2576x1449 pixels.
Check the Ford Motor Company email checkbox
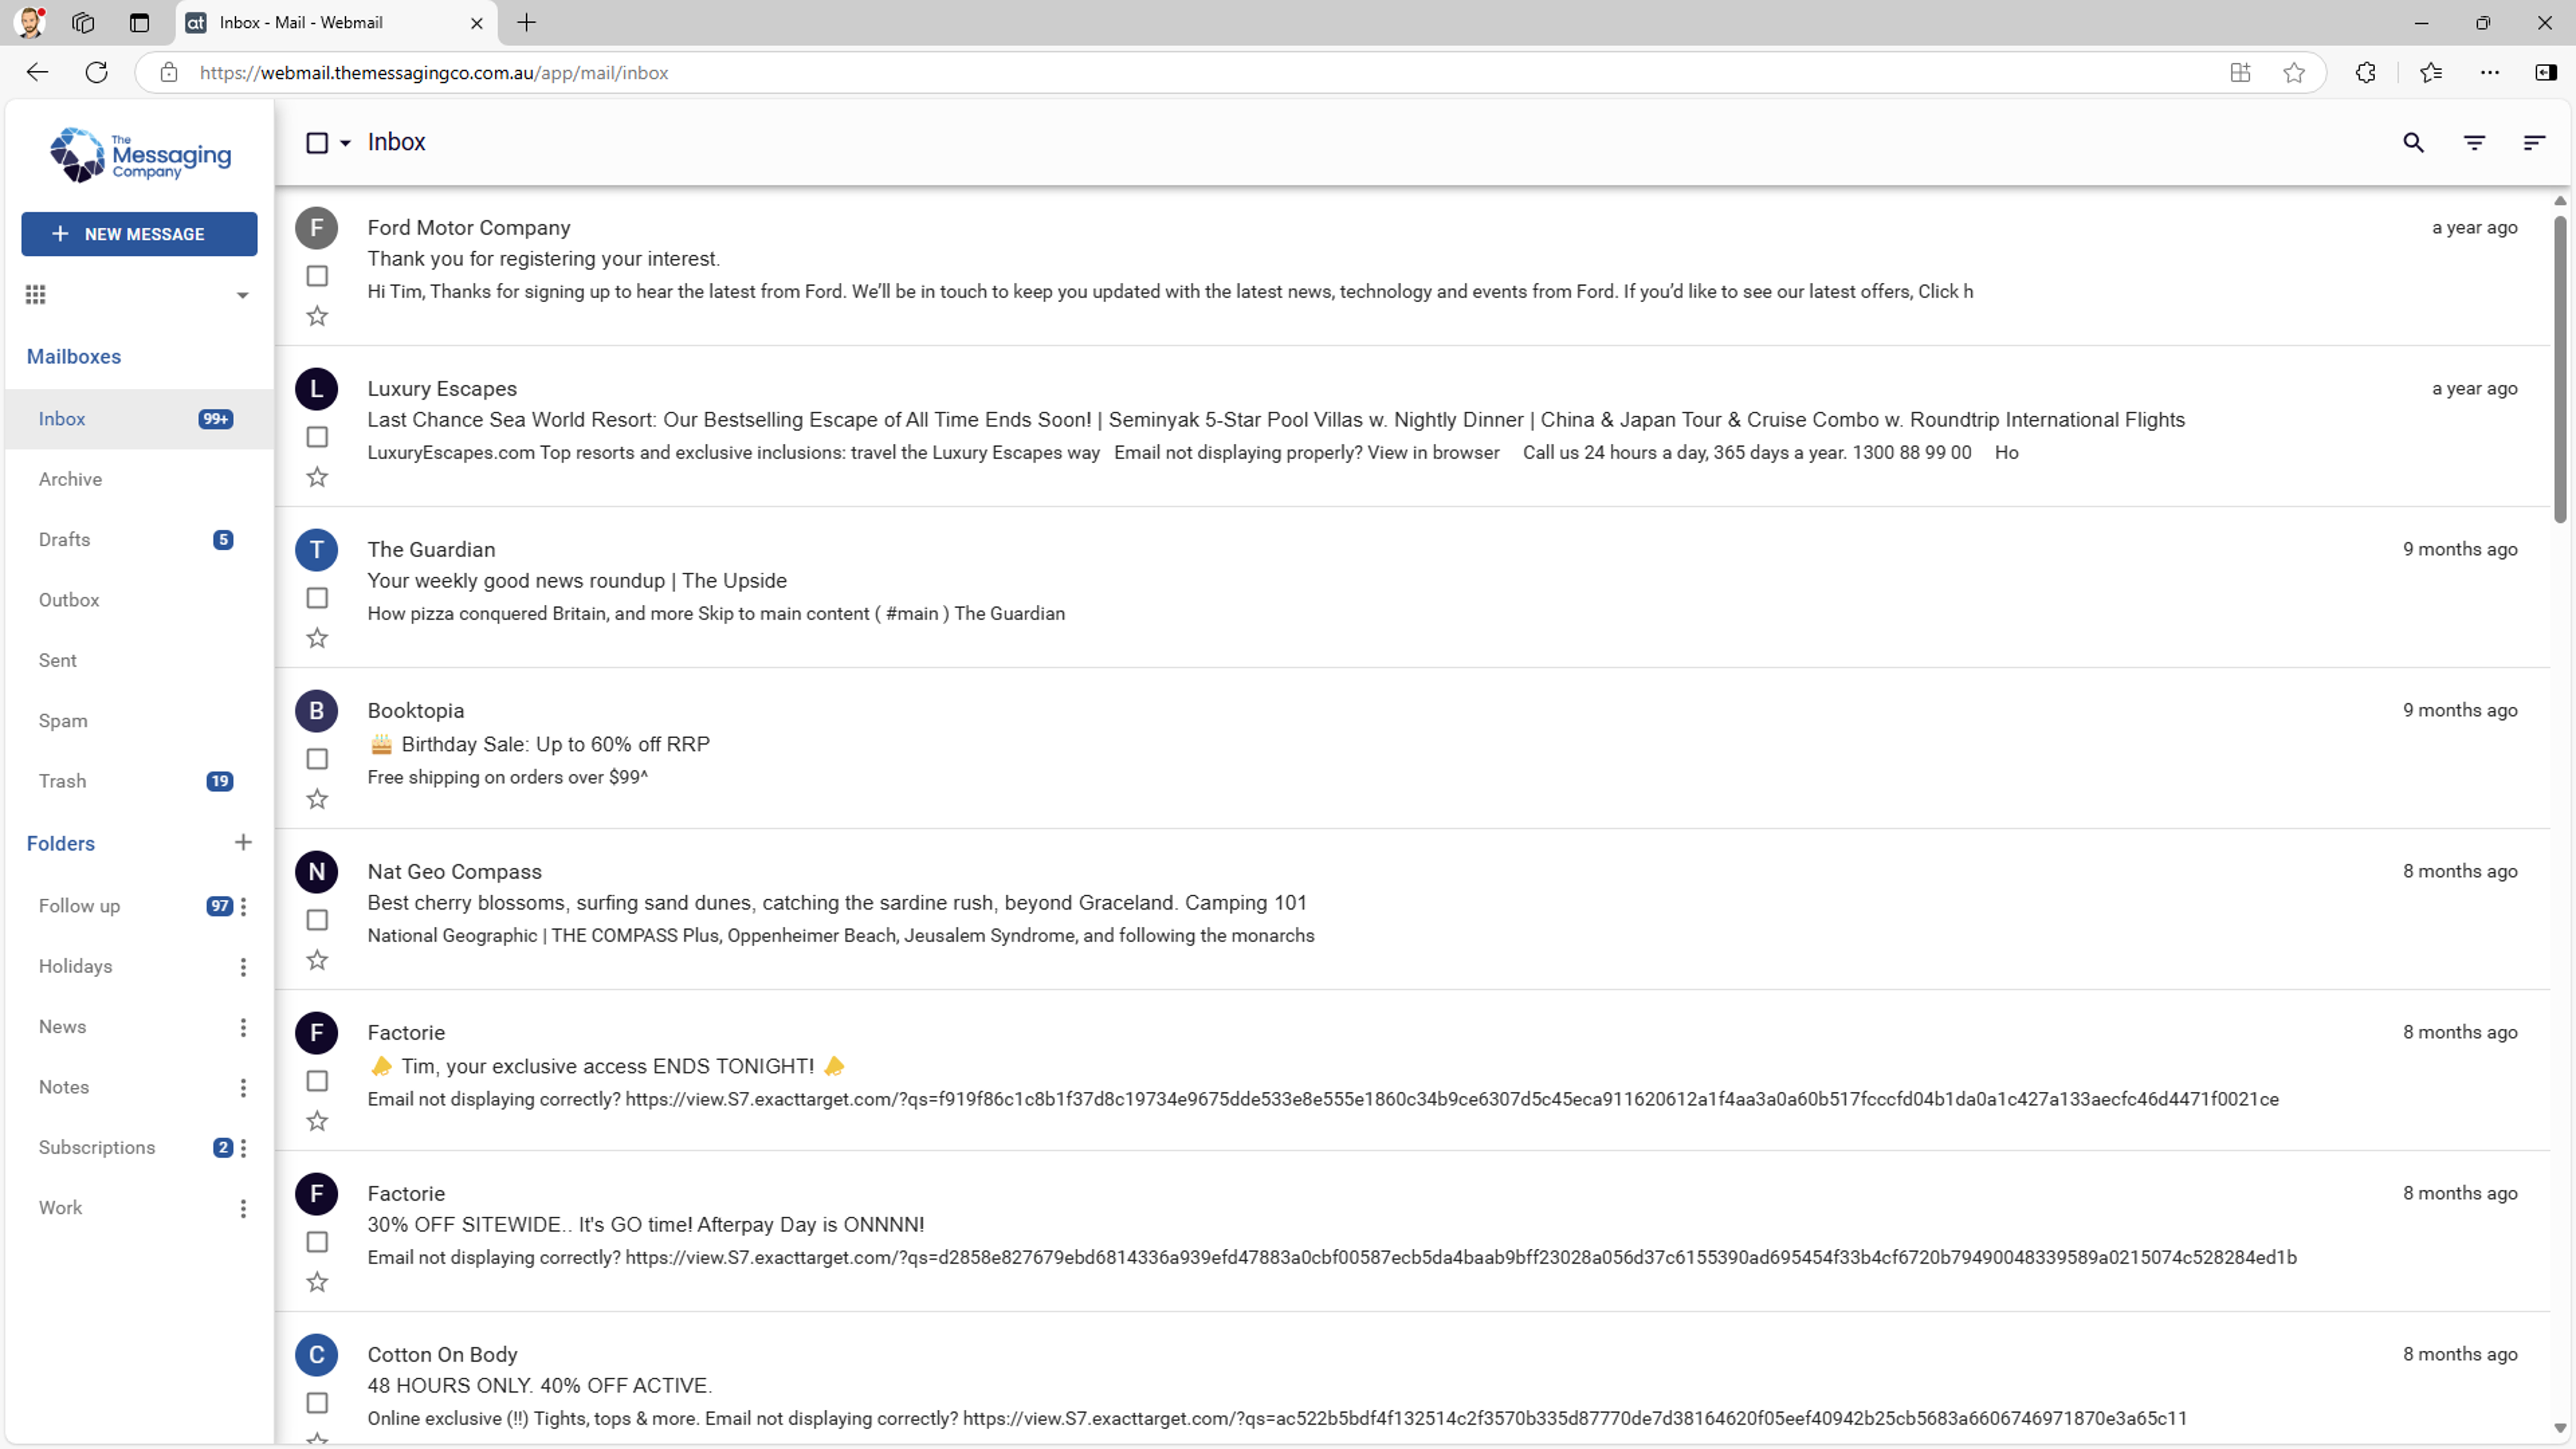click(317, 276)
